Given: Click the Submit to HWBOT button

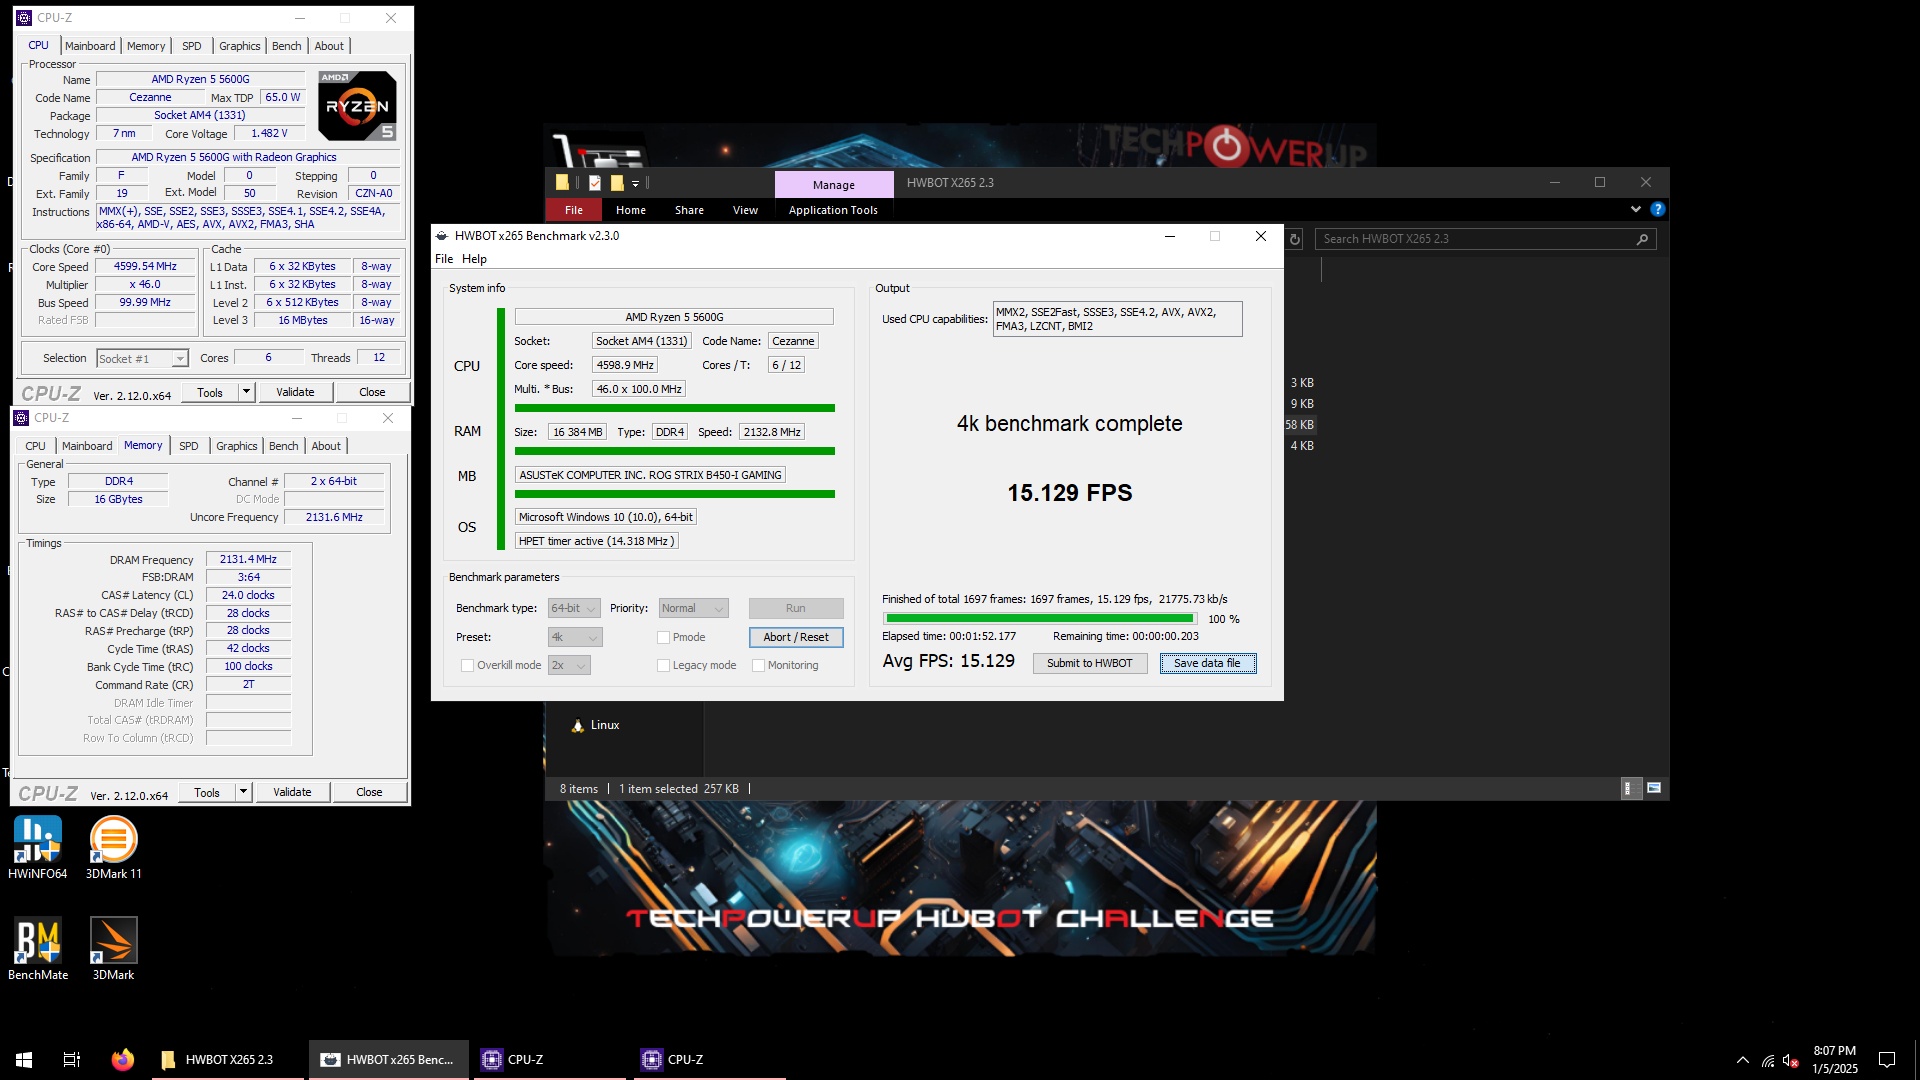Looking at the screenshot, I should pyautogui.click(x=1089, y=663).
